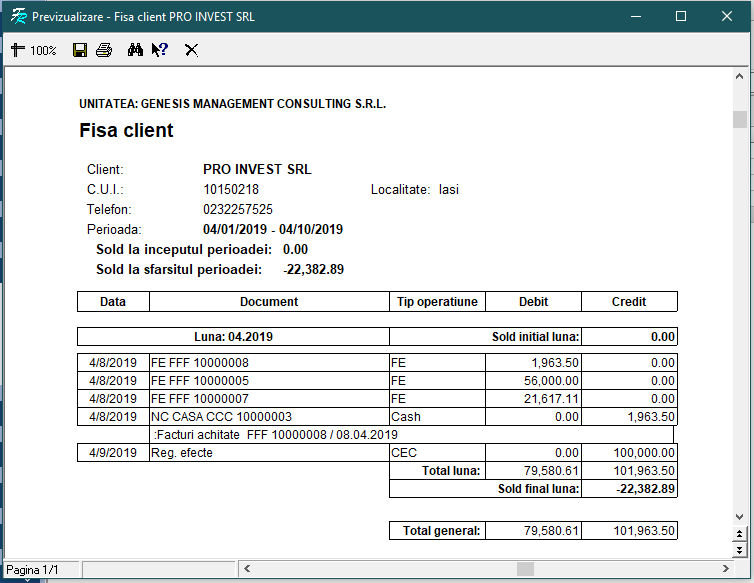Open Find with the binoculars icon
Screen dimensions: 754x583
(x=136, y=50)
